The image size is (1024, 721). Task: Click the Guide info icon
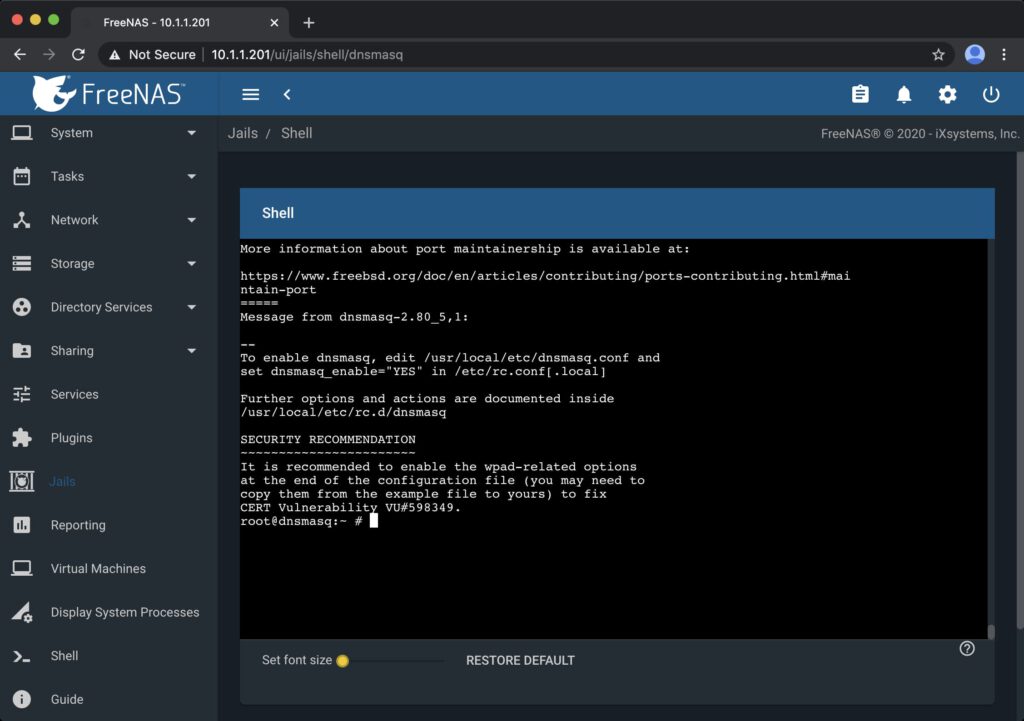22,699
